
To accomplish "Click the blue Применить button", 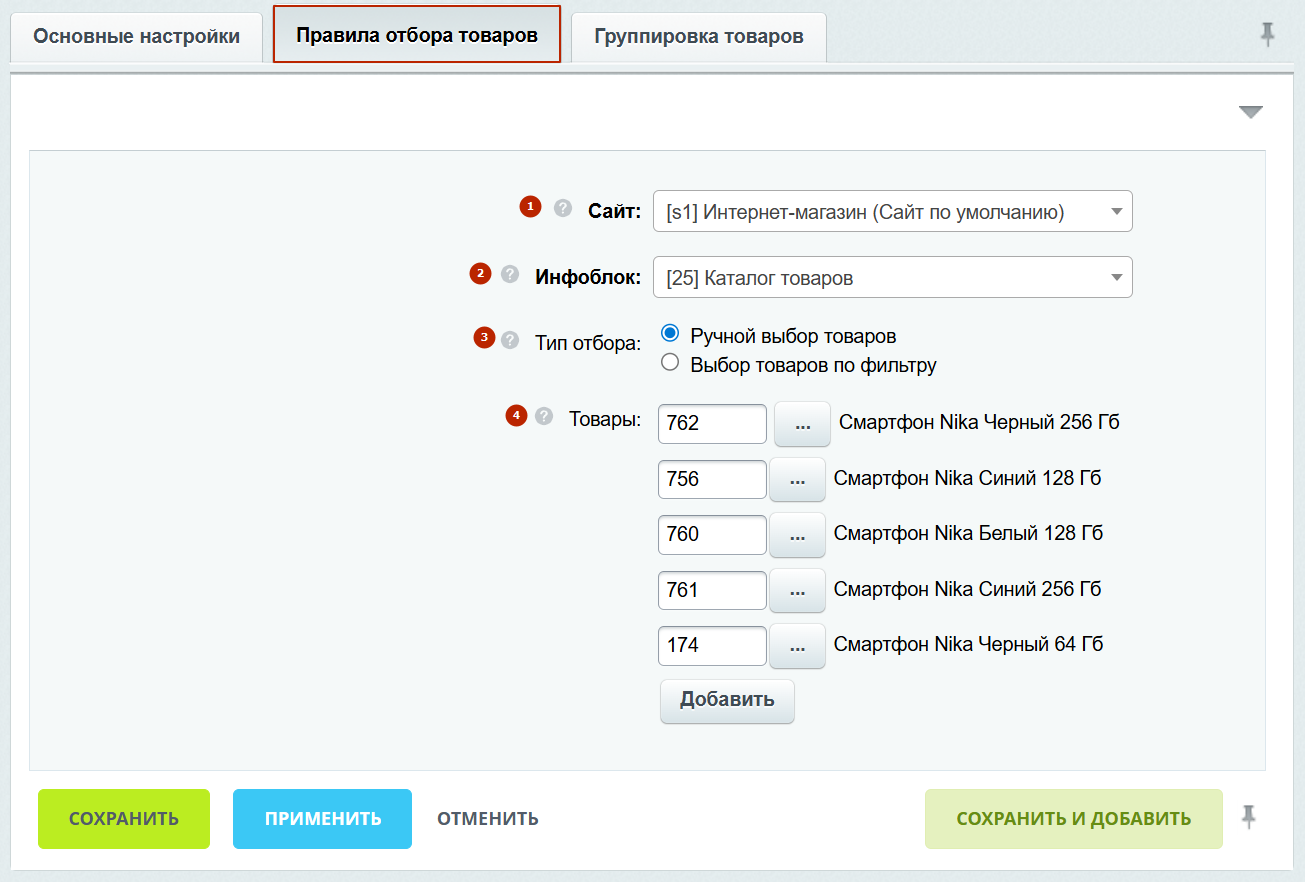I will tap(322, 819).
